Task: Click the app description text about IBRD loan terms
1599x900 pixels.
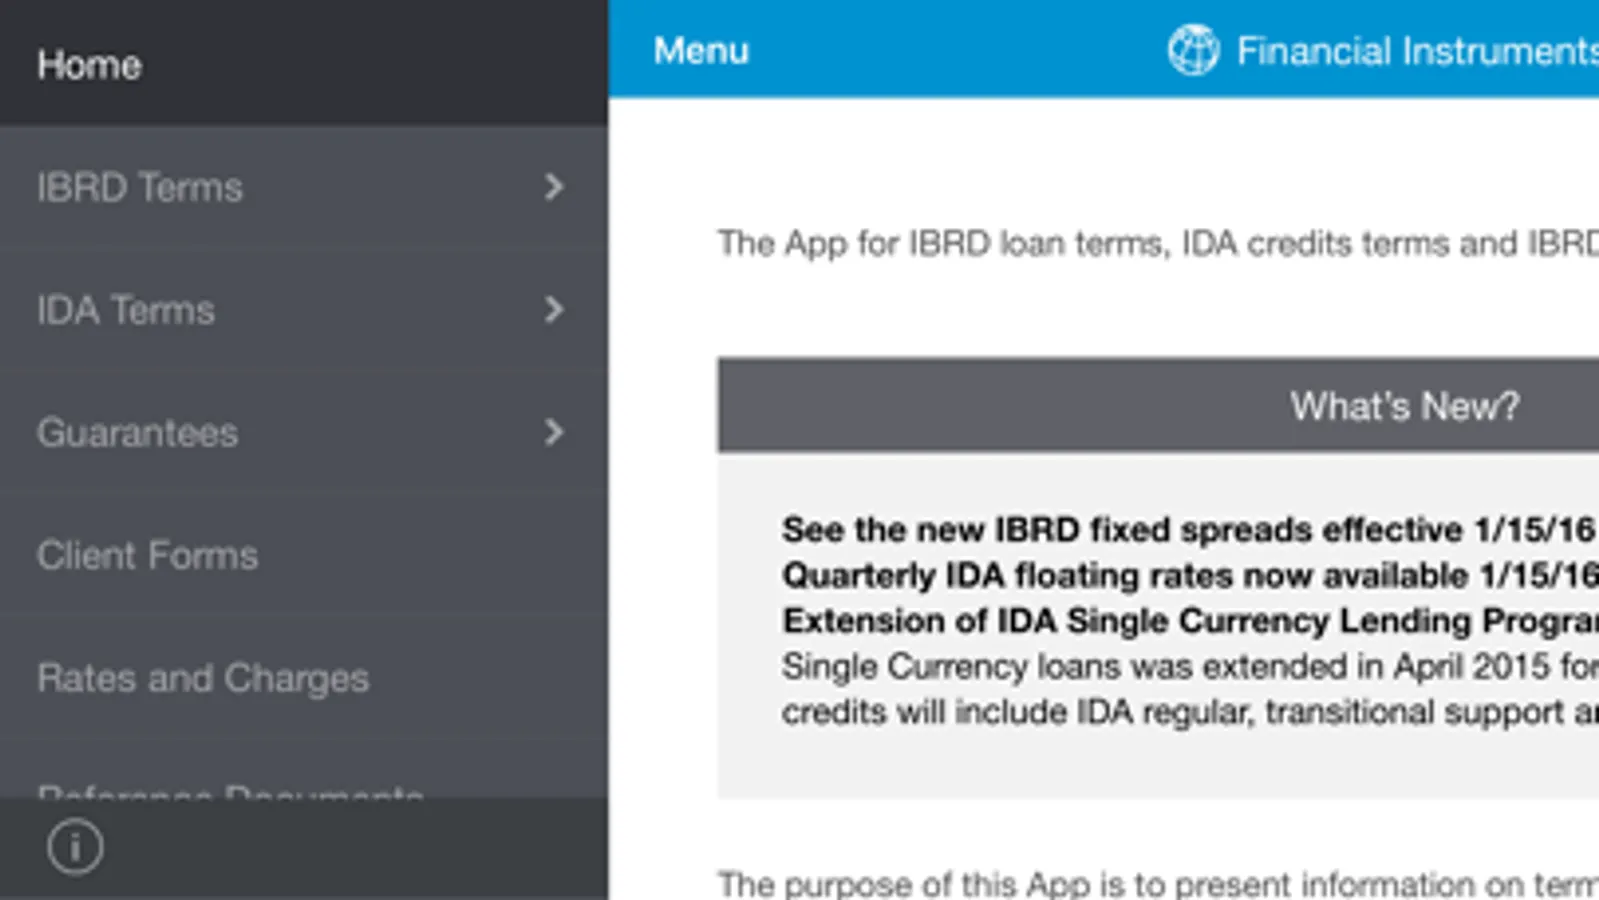Action: 1158,243
